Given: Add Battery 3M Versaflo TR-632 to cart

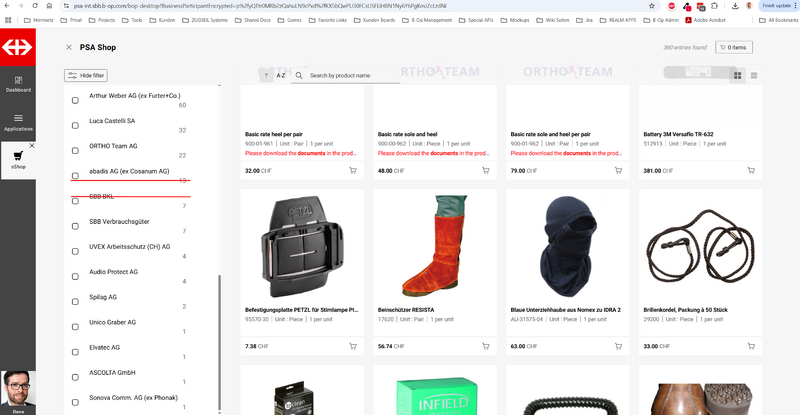Looking at the screenshot, I should coord(751,170).
